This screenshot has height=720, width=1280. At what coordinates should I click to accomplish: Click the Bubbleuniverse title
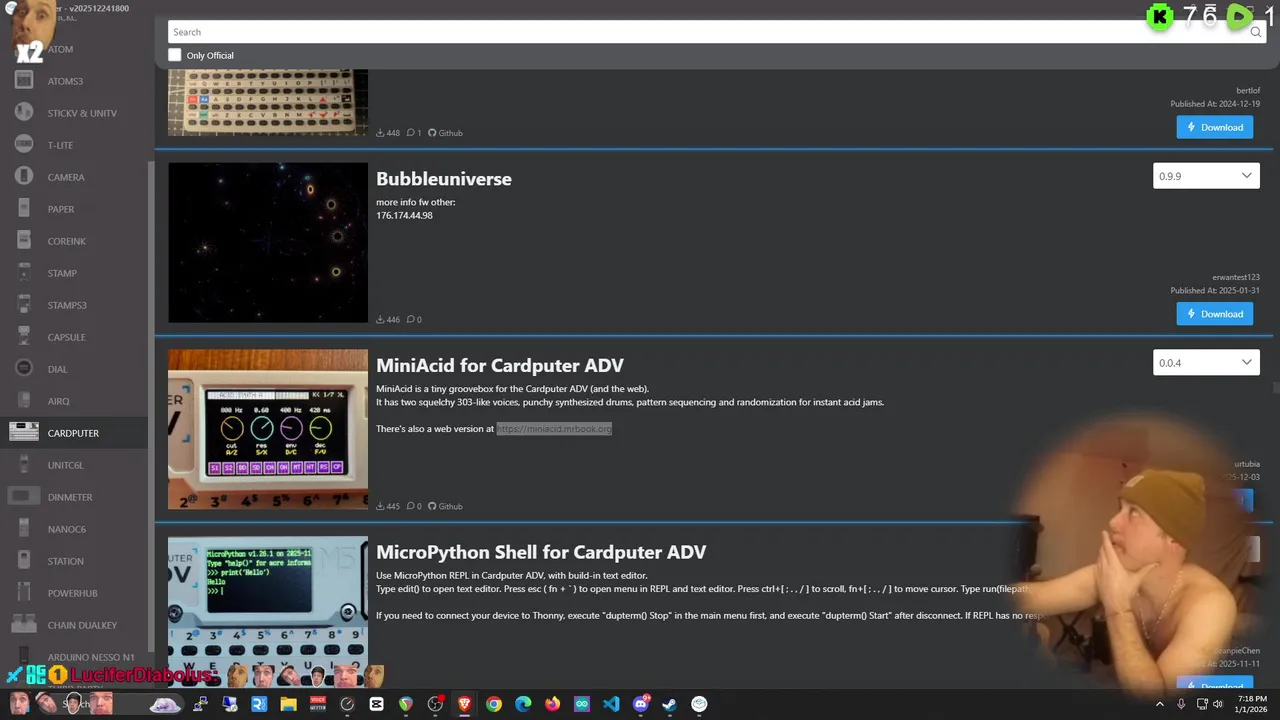[x=444, y=179]
